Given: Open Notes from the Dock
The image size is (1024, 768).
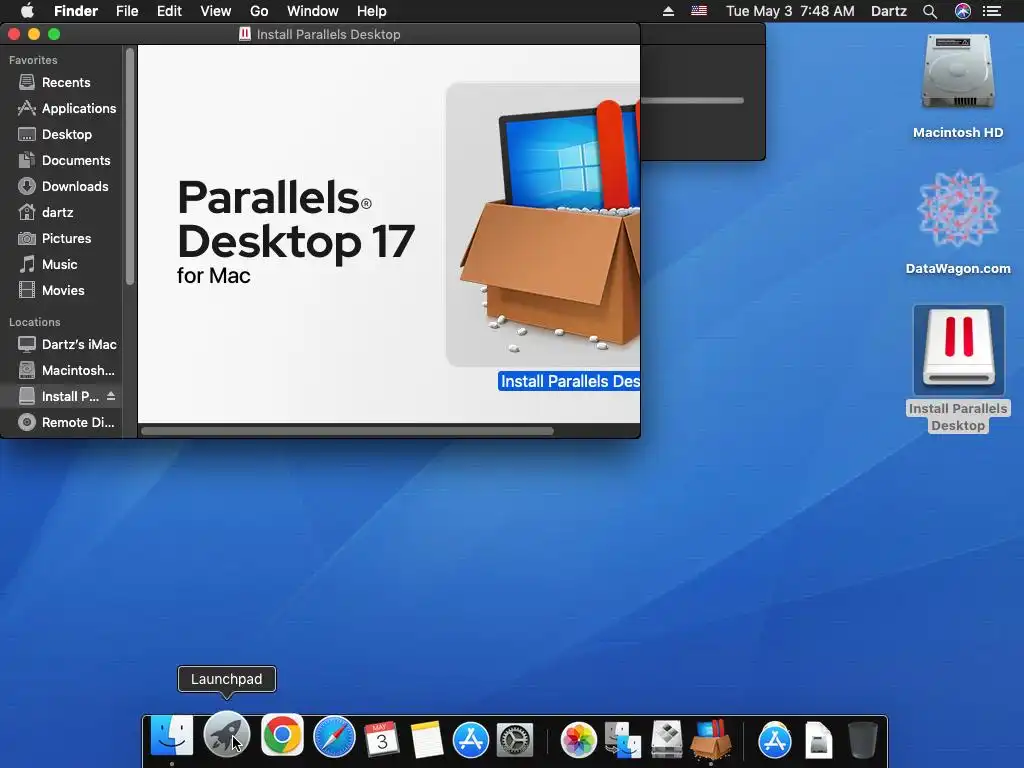Looking at the screenshot, I should point(427,739).
